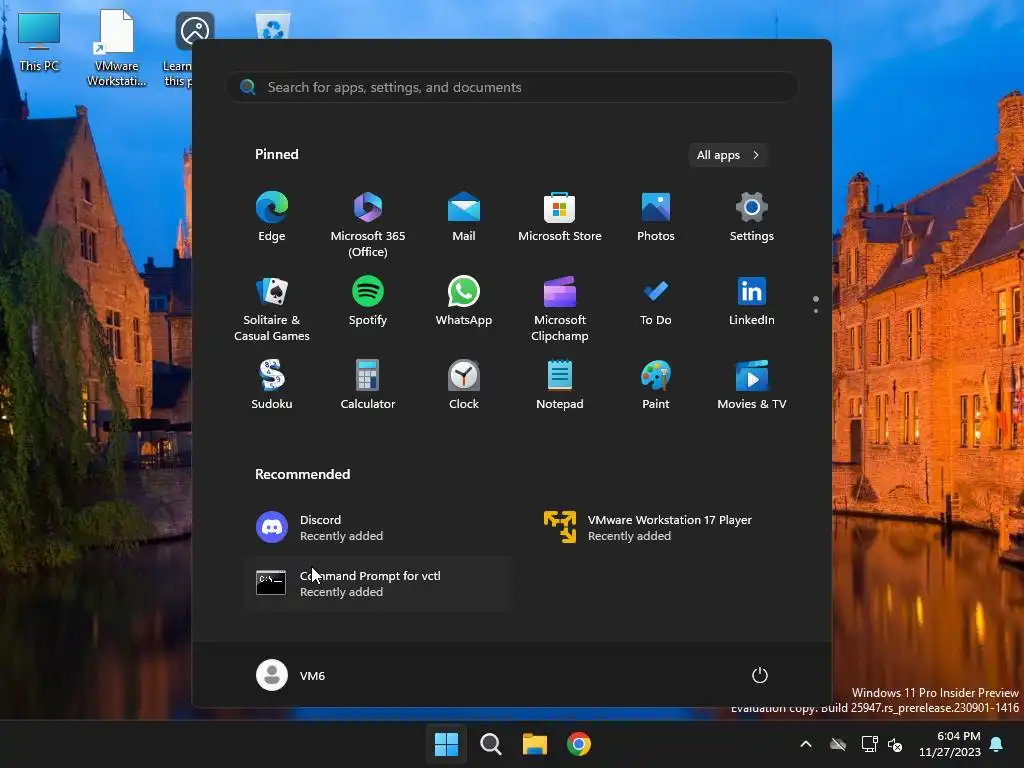Open File Explorer from the taskbar
Image resolution: width=1024 pixels, height=768 pixels.
coord(535,744)
